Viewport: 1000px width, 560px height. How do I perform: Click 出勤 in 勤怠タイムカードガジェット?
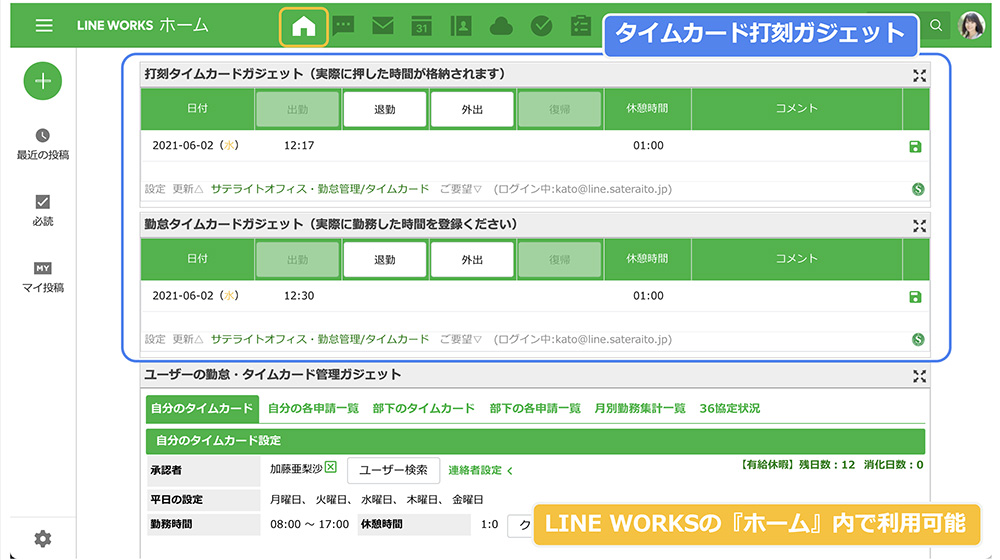click(x=298, y=260)
